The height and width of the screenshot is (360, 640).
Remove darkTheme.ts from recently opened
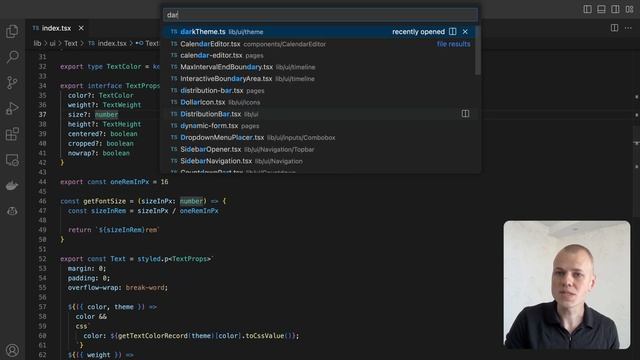[x=465, y=31]
